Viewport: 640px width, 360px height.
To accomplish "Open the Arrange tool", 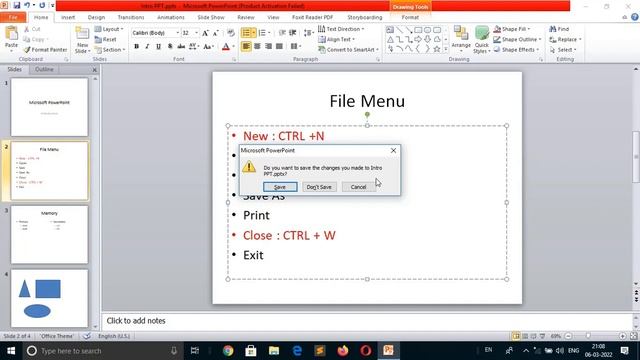I will [461, 38].
